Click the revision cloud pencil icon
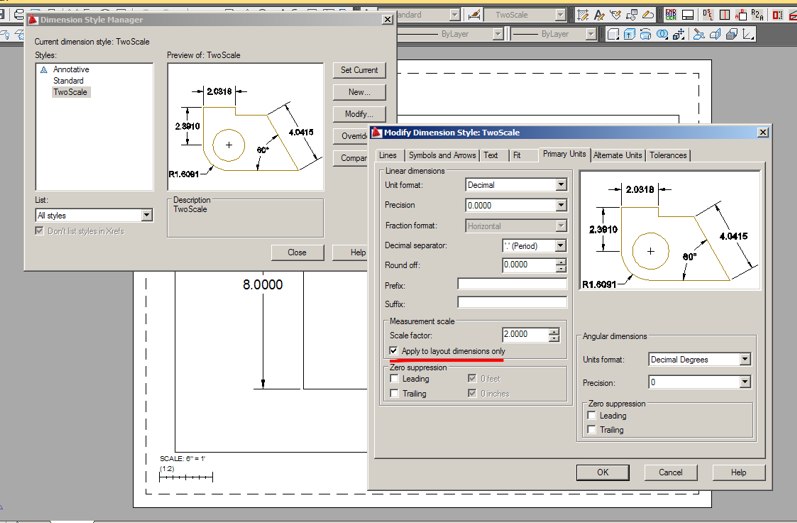The image size is (797, 523). pyautogui.click(x=648, y=15)
